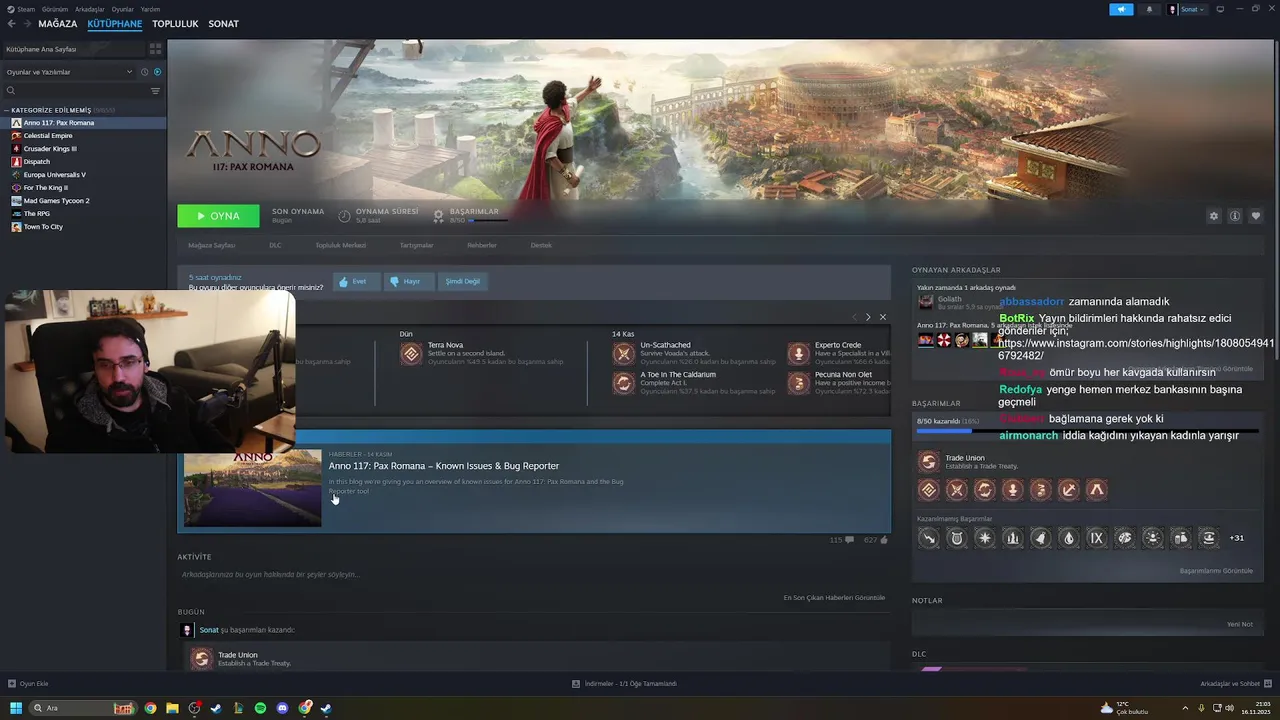Image resolution: width=1280 pixels, height=720 pixels.
Task: Open the Arkadaşlar menu
Action: point(90,9)
